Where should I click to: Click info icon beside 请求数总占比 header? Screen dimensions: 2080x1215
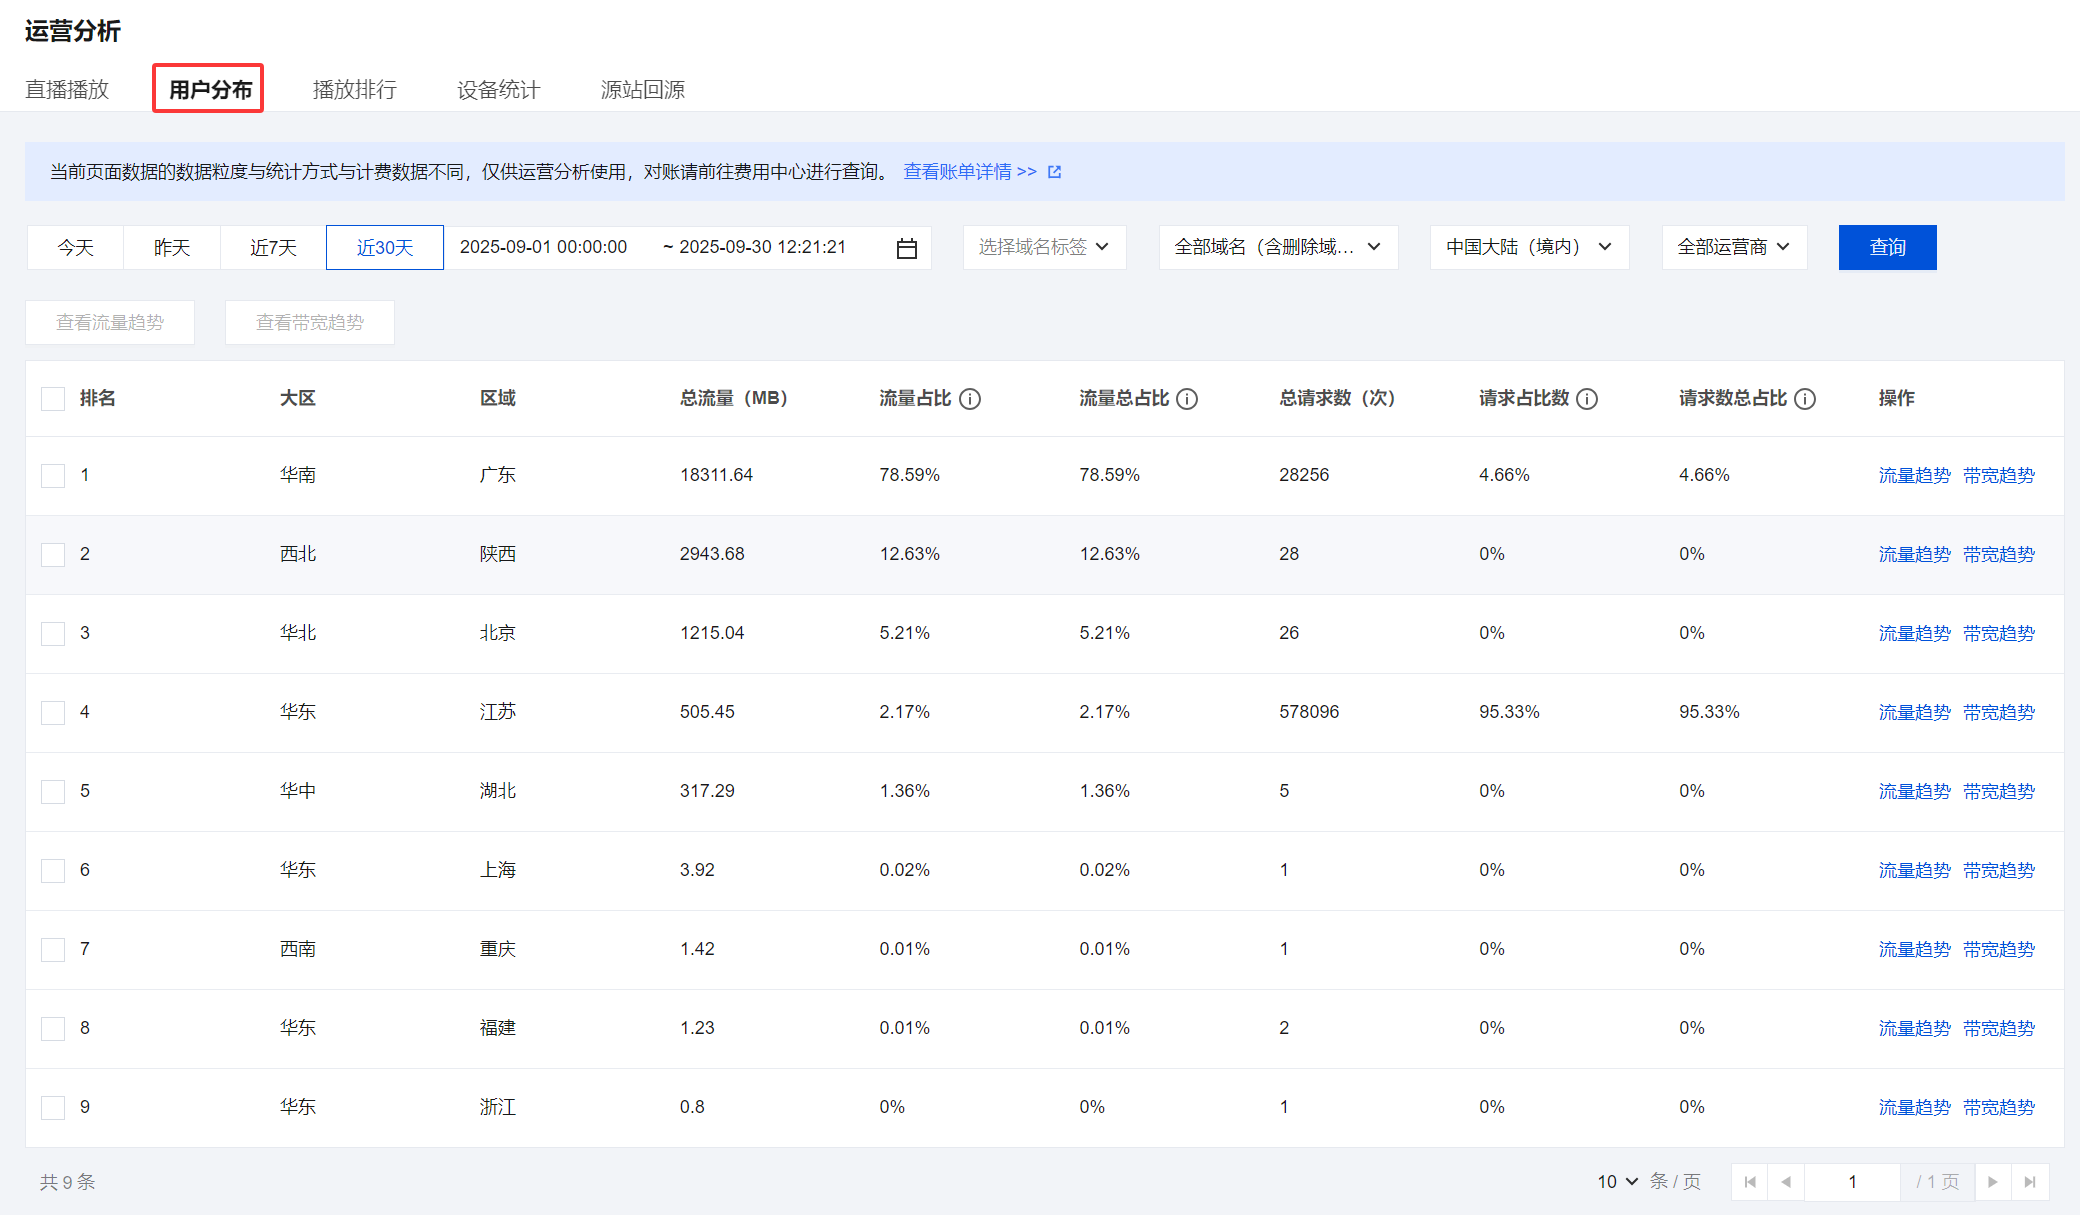click(1804, 399)
